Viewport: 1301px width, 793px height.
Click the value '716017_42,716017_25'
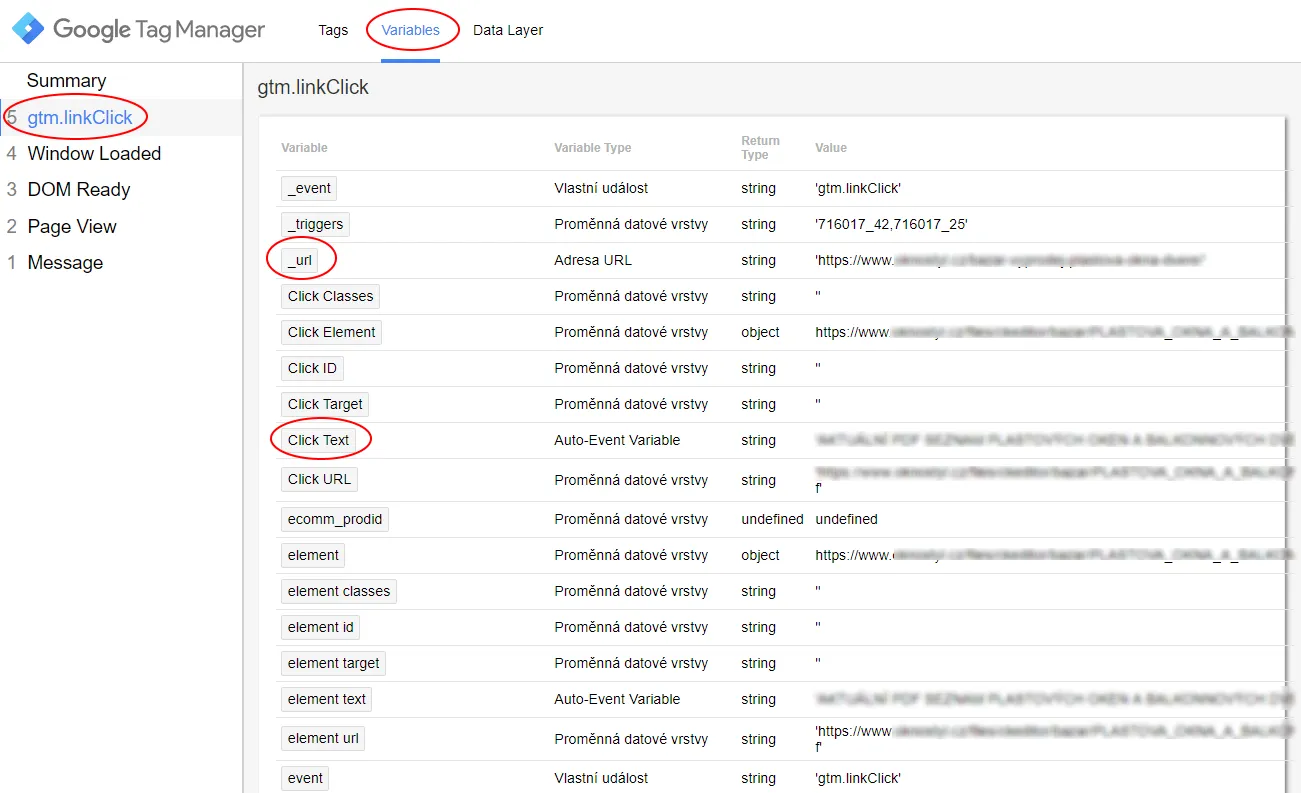click(891, 224)
